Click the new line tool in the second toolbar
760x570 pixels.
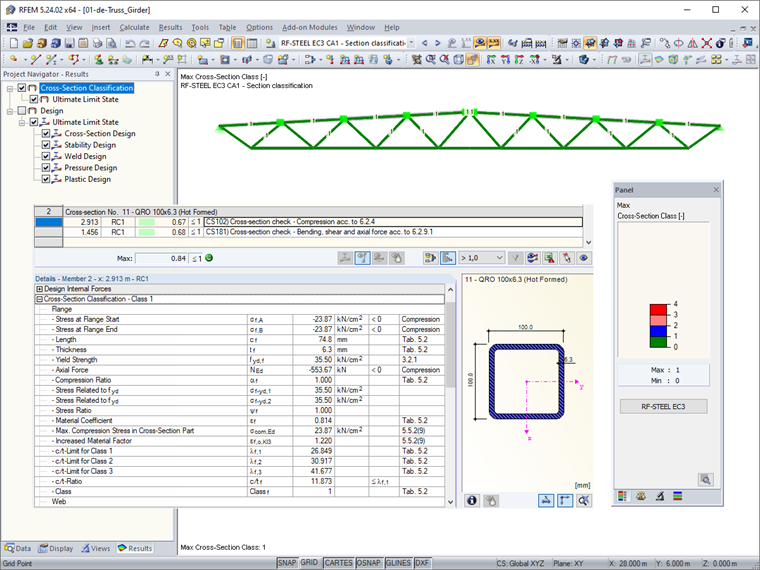point(35,60)
